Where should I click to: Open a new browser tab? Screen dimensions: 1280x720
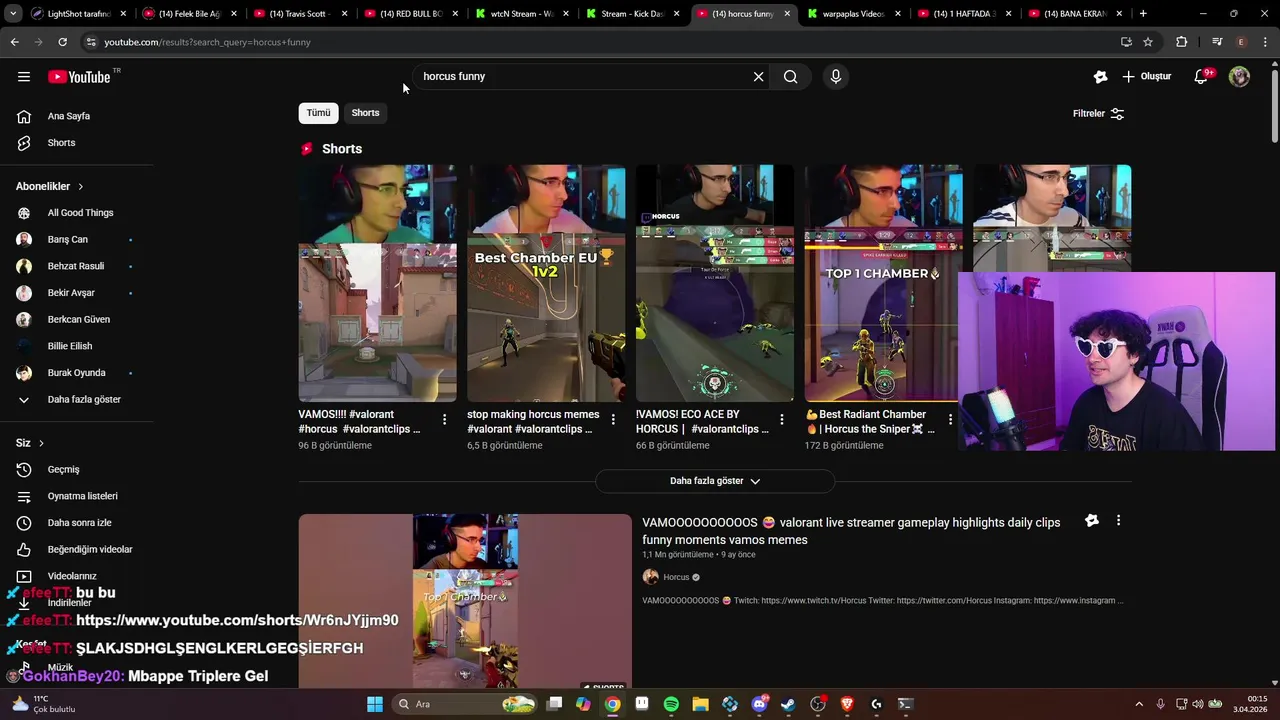pos(1143,14)
